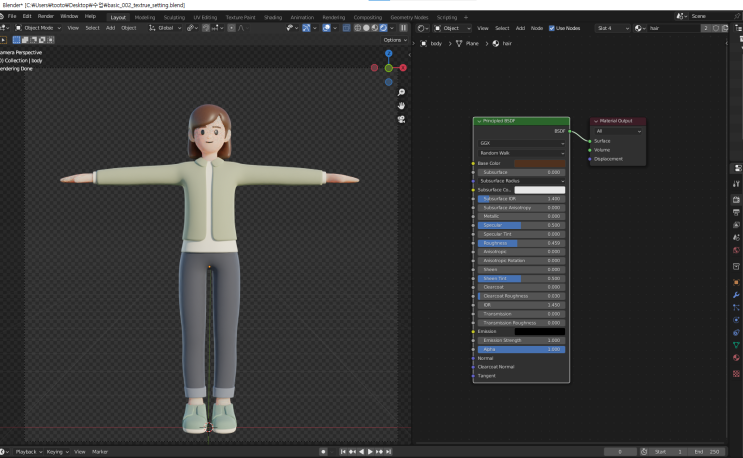Open the Physics properties tab

click(x=736, y=320)
